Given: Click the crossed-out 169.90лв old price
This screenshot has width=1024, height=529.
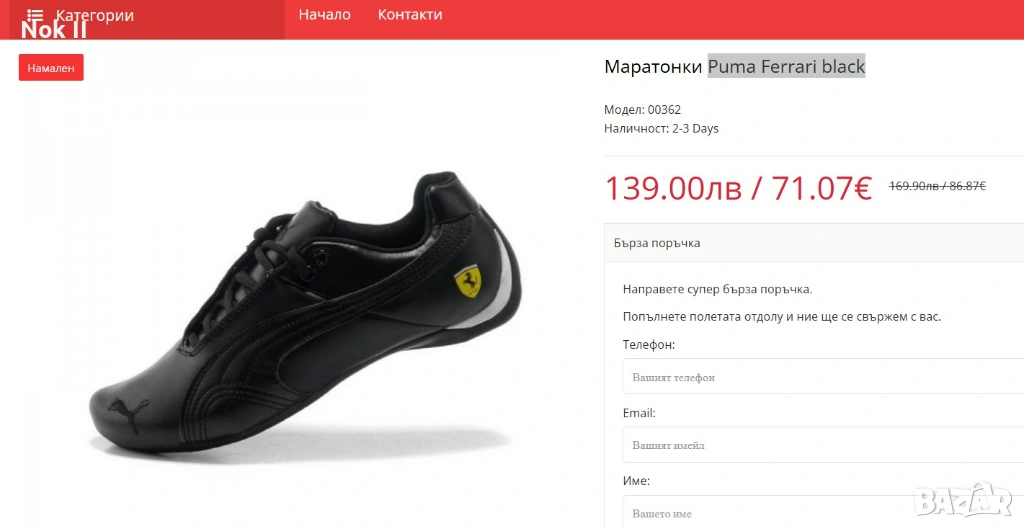Looking at the screenshot, I should (914, 186).
